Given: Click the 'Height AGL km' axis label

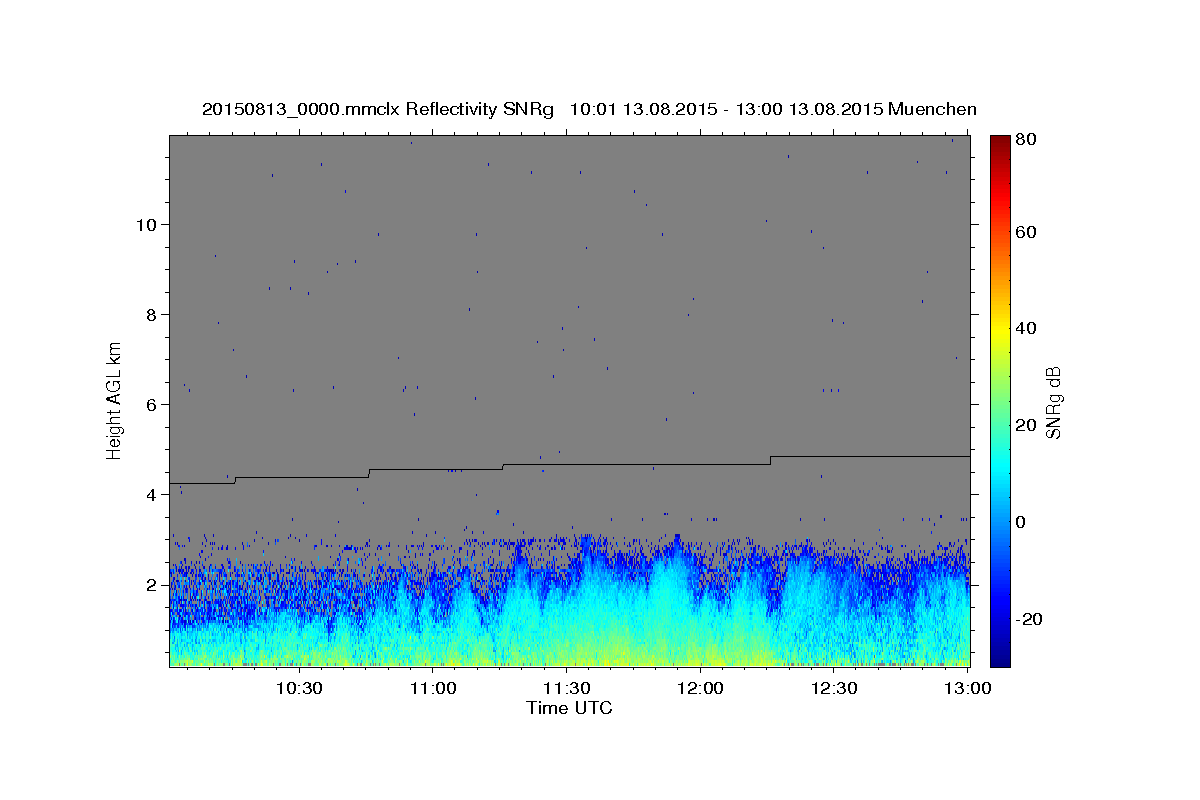Looking at the screenshot, I should [x=115, y=400].
